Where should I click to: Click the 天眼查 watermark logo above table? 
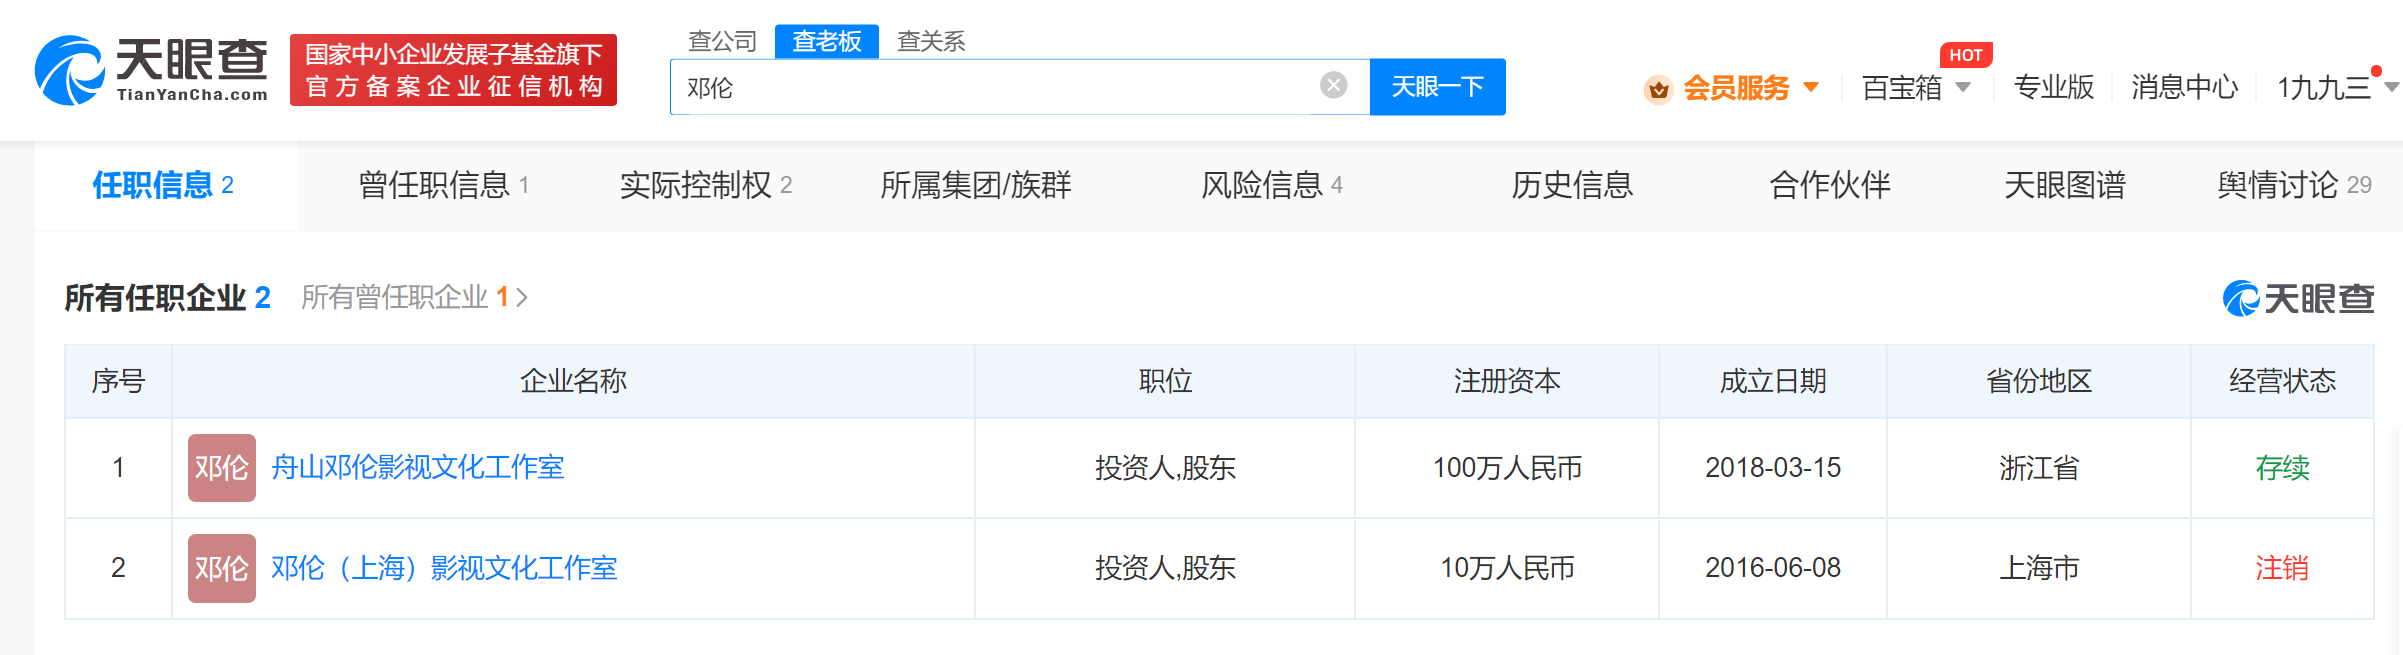tap(2298, 298)
